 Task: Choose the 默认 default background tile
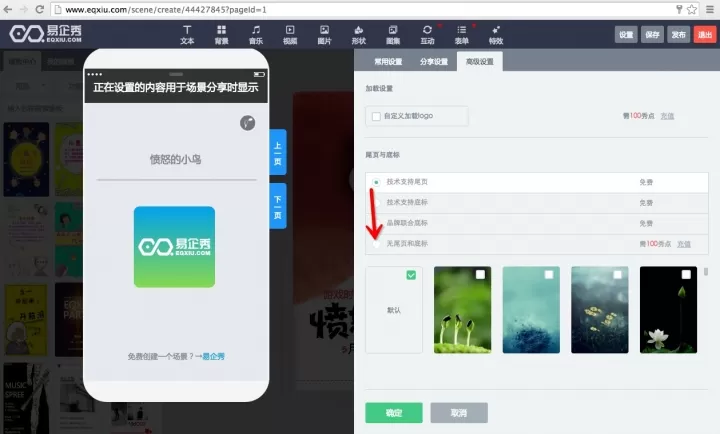394,310
